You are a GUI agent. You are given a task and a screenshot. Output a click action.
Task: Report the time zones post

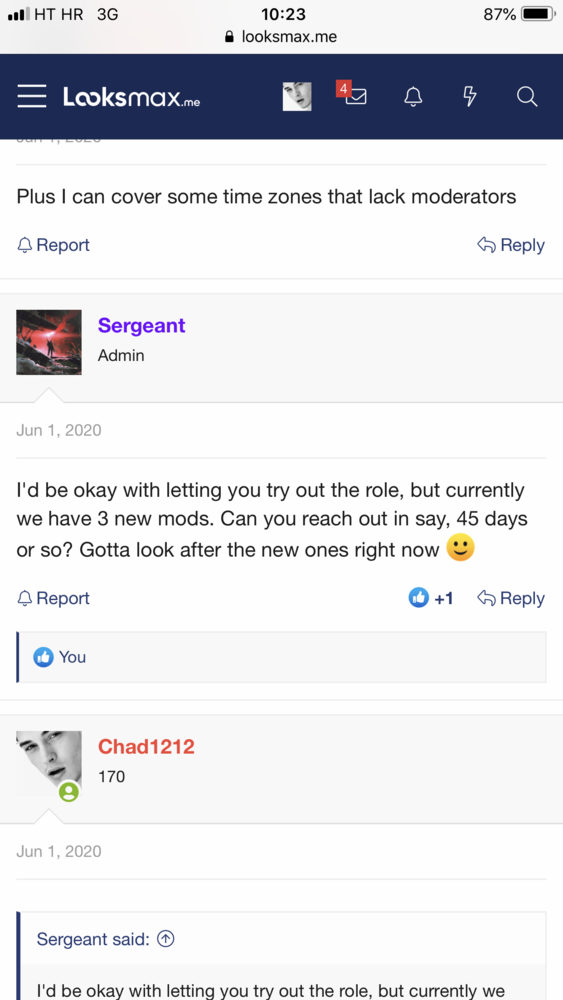coord(54,245)
